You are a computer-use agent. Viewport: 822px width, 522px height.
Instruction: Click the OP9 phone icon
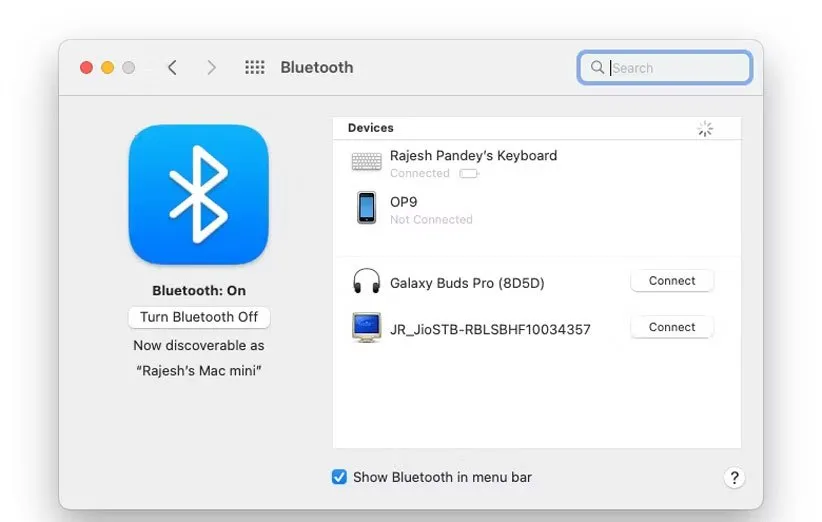point(367,208)
